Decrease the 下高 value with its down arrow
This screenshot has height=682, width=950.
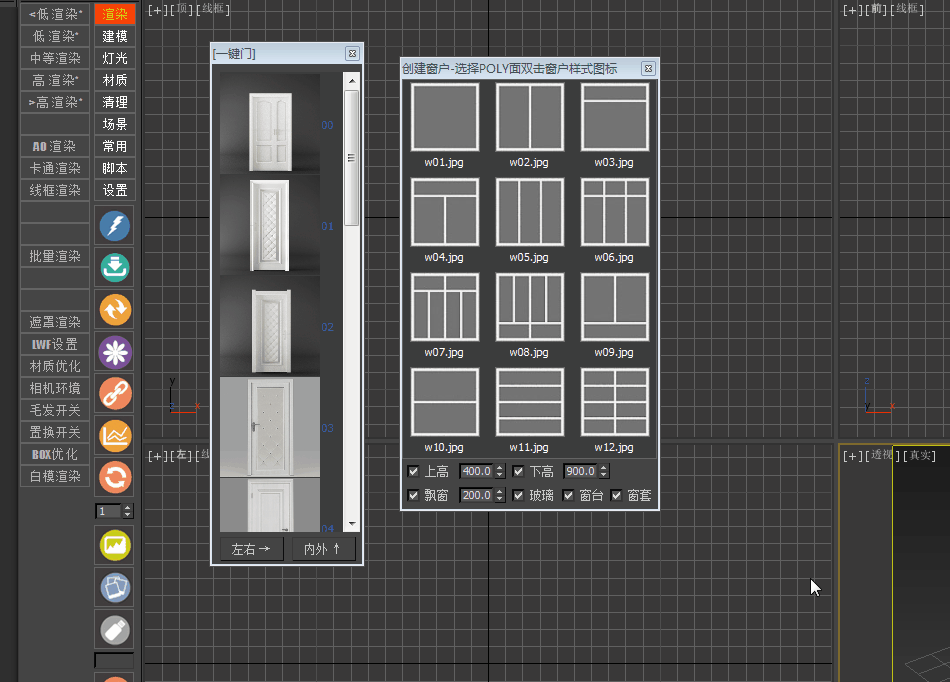point(604,474)
